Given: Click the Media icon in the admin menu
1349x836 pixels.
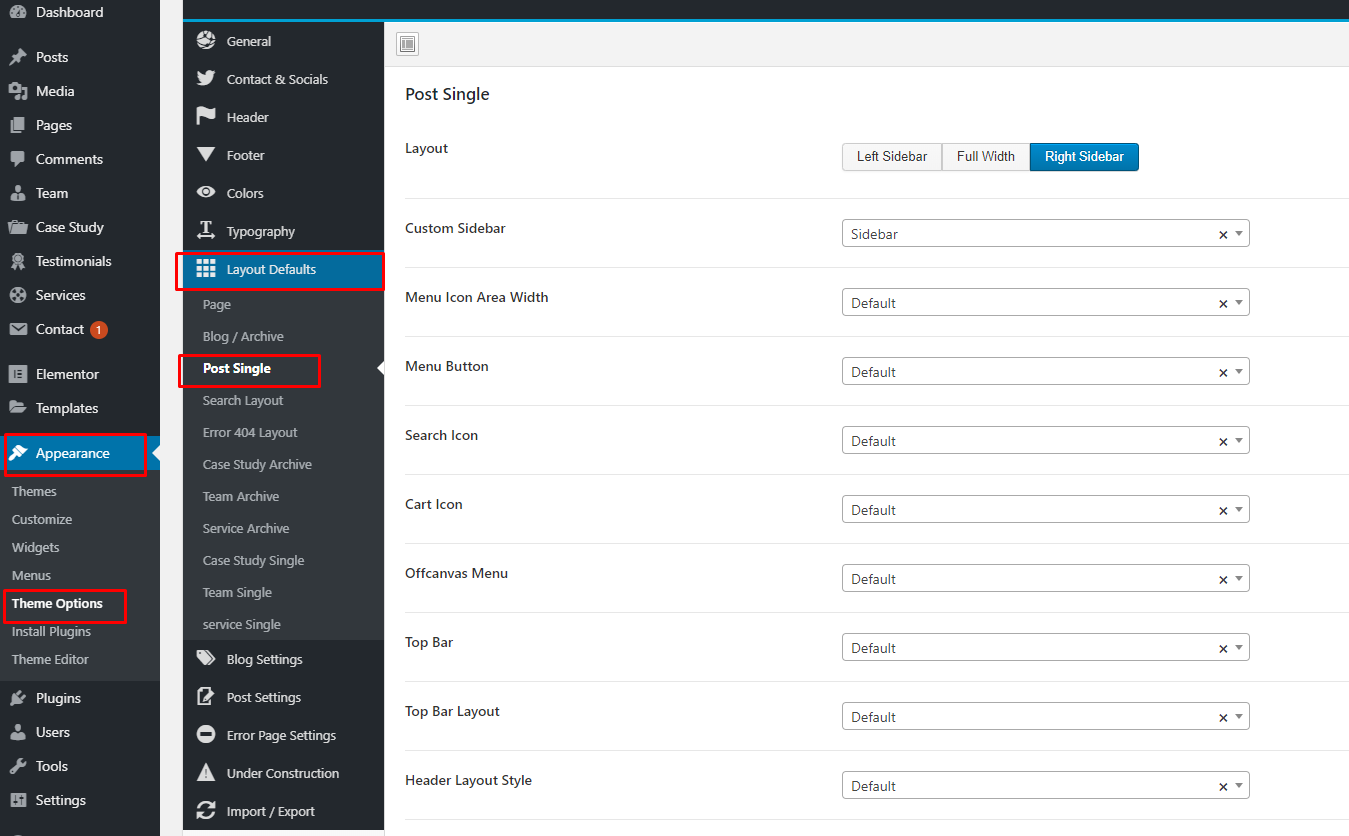Looking at the screenshot, I should click(x=18, y=91).
